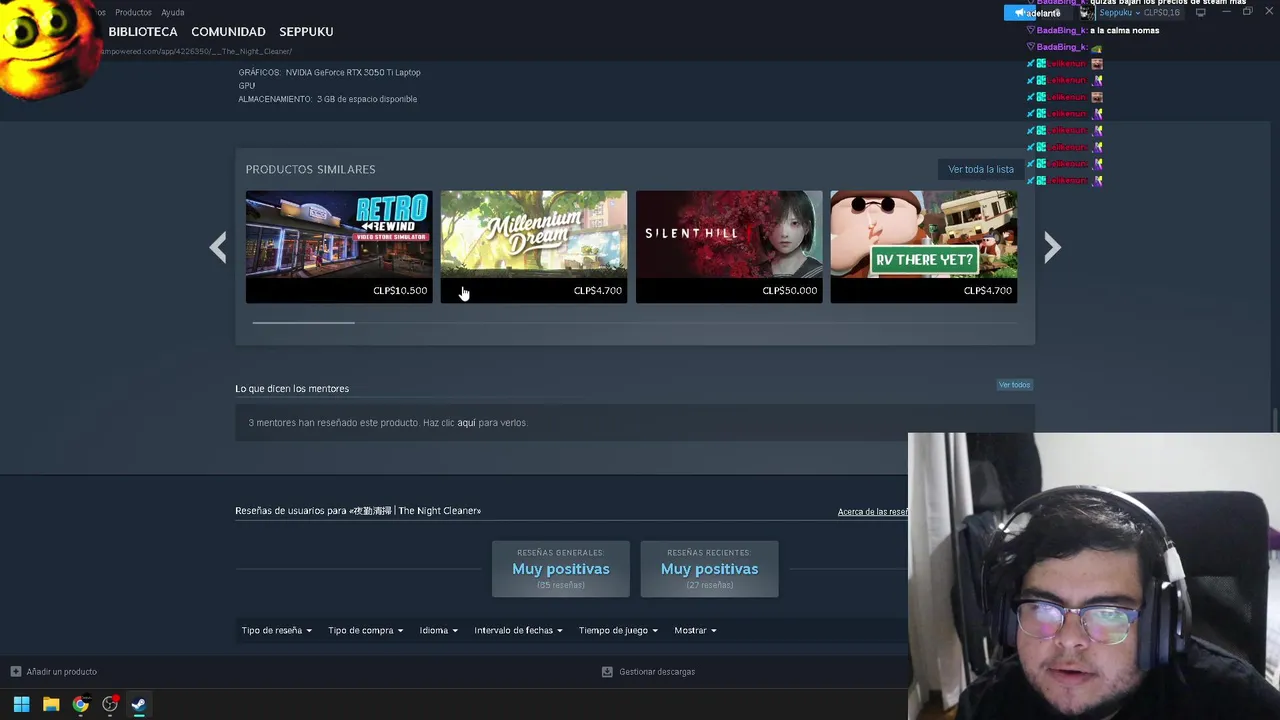The width and height of the screenshot is (1280, 720).
Task: Click the Ver todos mentors button
Action: [x=1014, y=385]
